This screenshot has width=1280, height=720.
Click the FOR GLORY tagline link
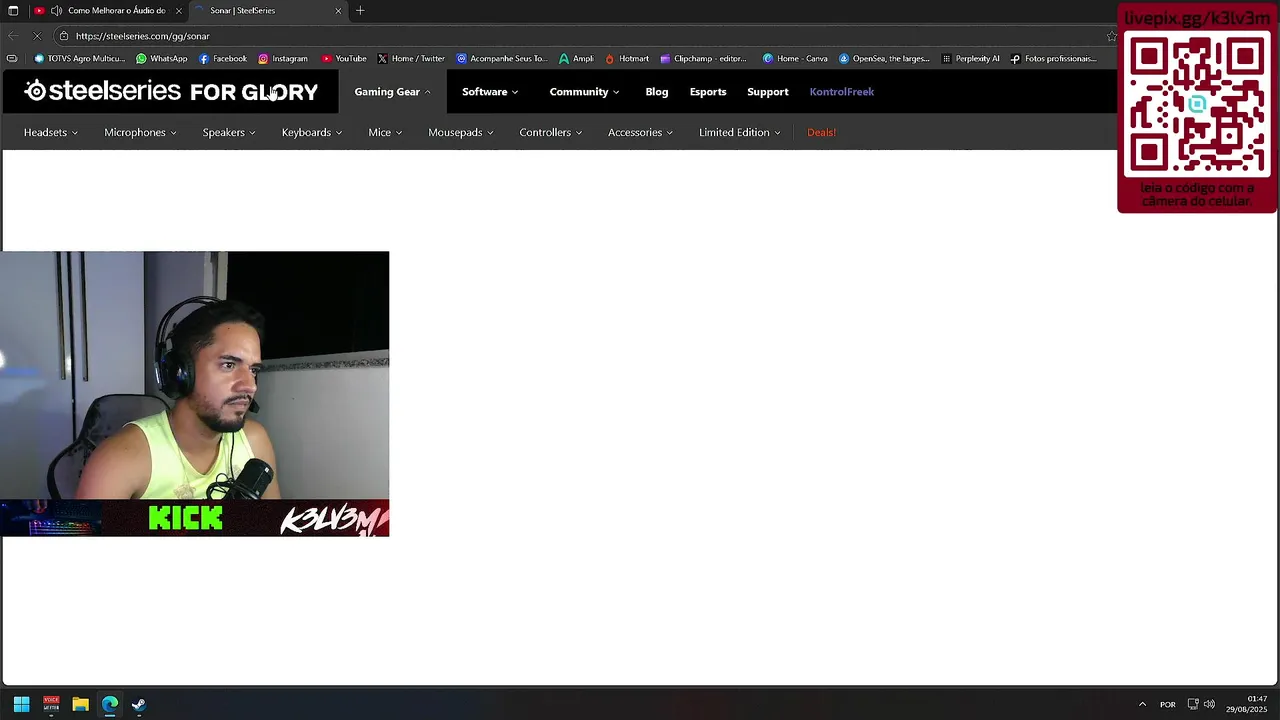pyautogui.click(x=254, y=91)
